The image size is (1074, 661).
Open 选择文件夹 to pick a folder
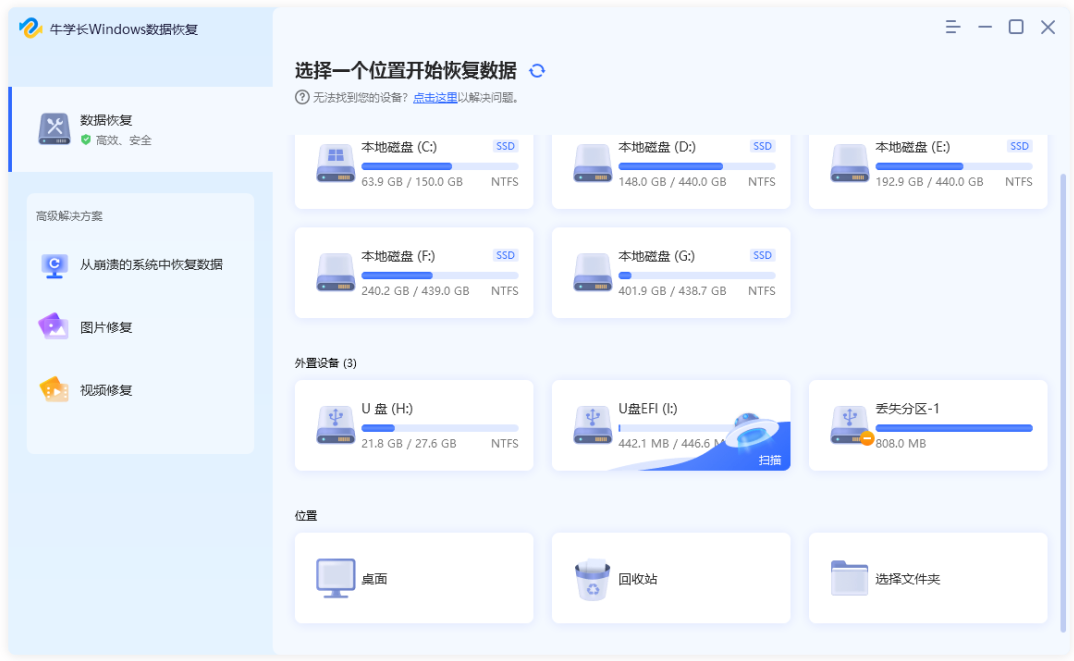(x=927, y=578)
